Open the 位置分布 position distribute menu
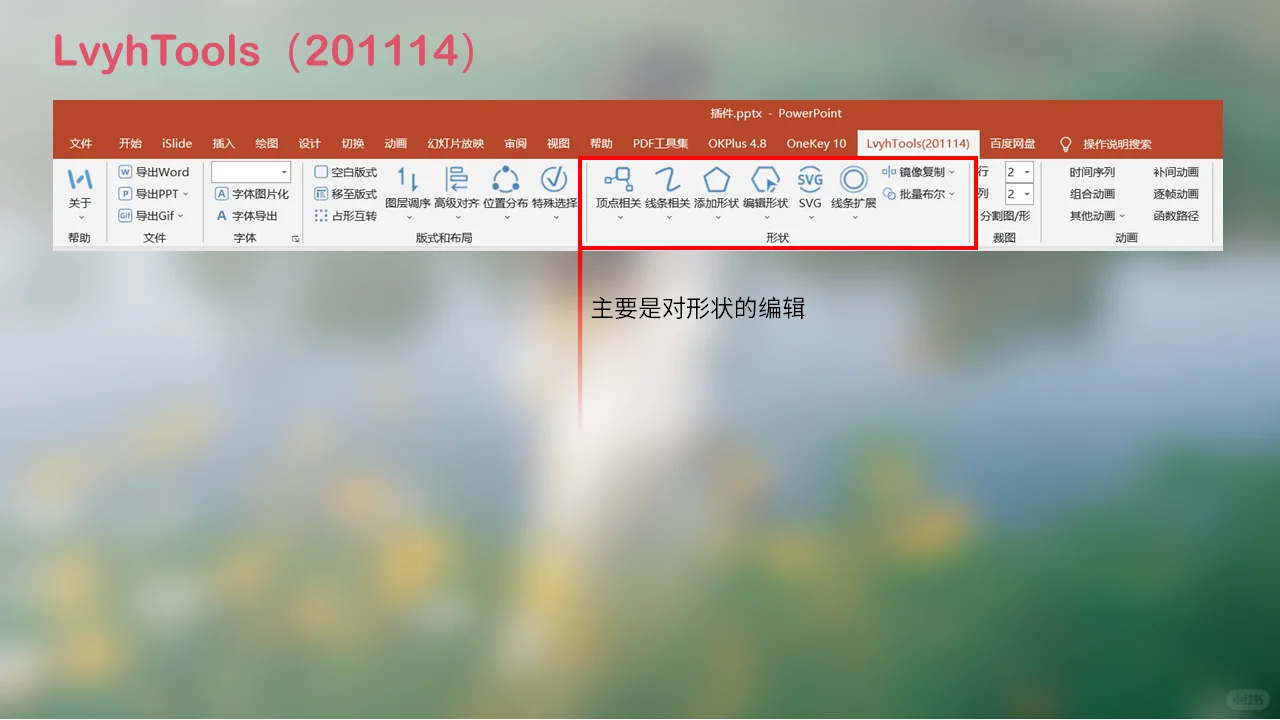1280x720 pixels. pos(506,192)
